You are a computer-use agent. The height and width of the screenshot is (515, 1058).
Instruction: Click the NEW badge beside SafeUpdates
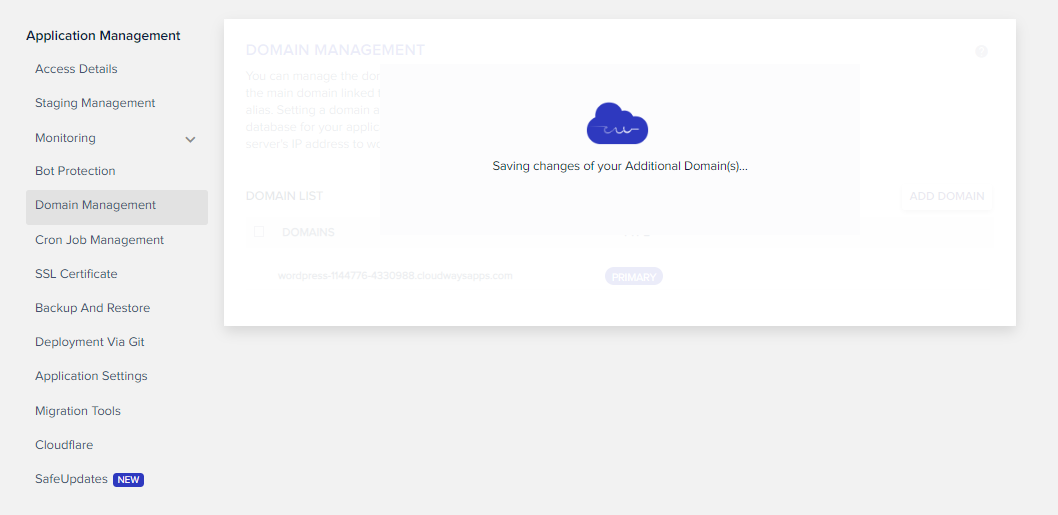pos(128,480)
